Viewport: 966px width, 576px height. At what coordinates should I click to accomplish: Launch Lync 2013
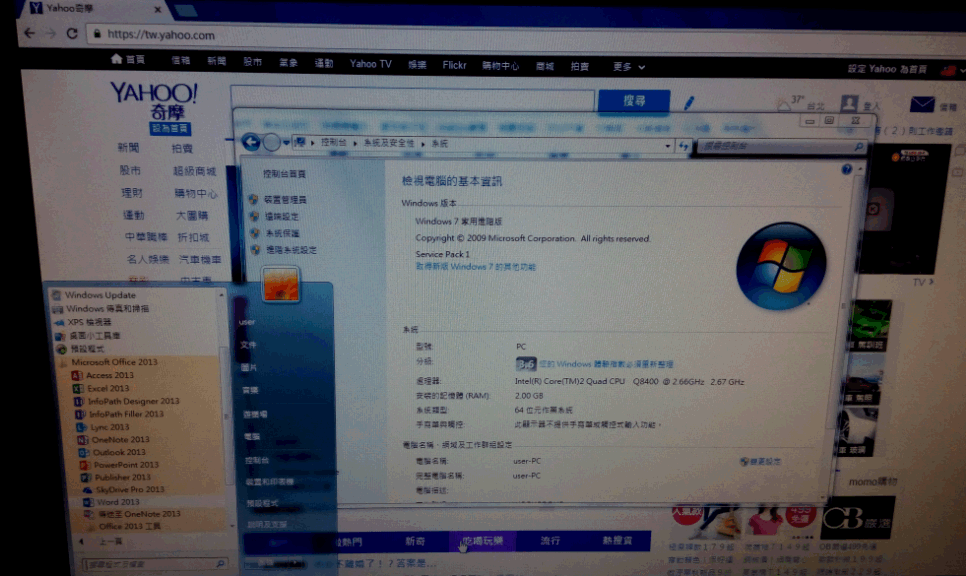tap(103, 427)
